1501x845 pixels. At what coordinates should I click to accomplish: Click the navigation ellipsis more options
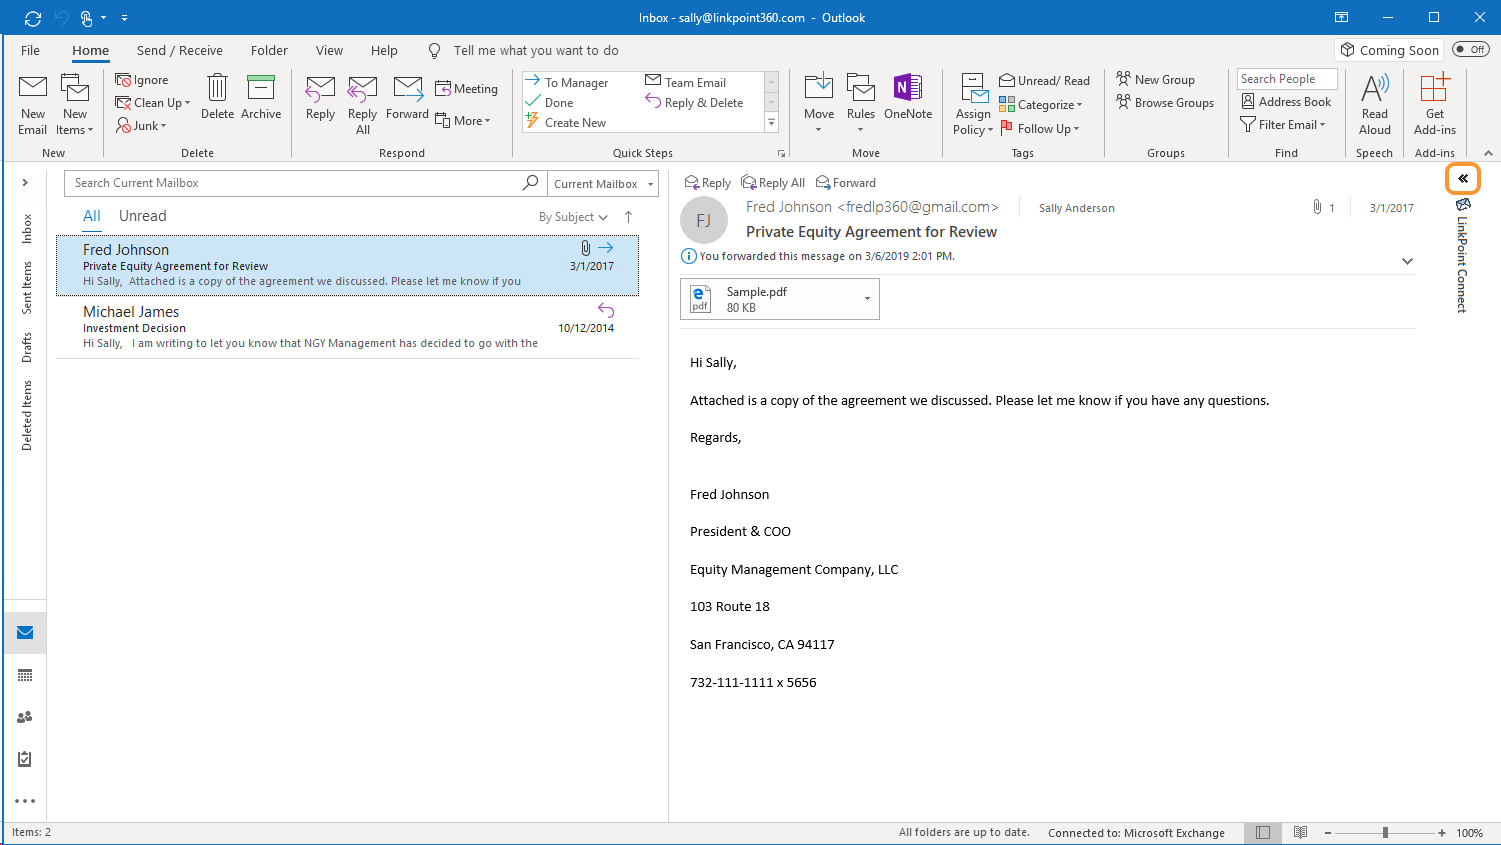point(25,801)
